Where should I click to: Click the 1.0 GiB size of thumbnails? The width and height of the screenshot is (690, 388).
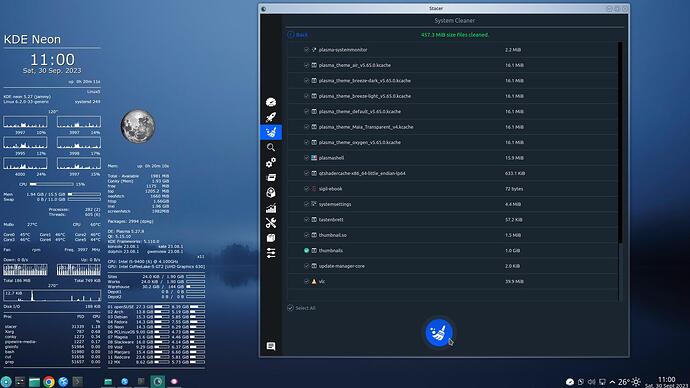coord(512,251)
